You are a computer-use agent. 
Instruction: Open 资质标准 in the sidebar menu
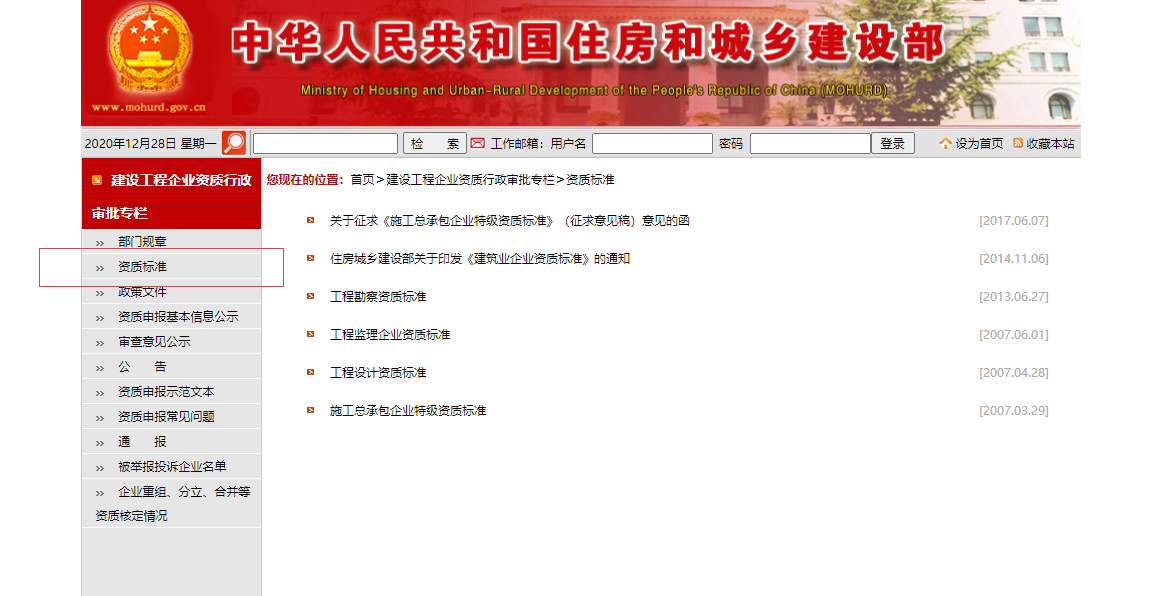click(142, 267)
